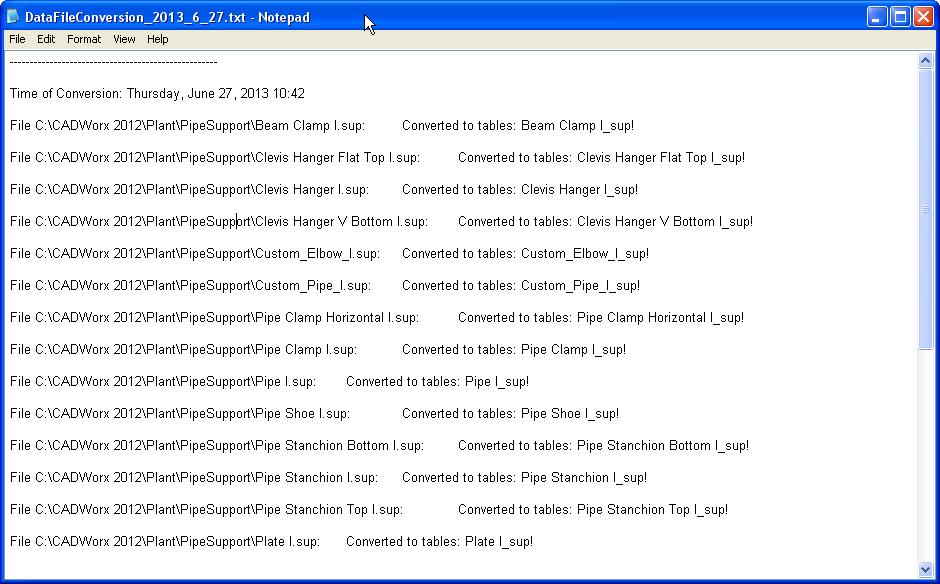Click the 'Converted to tables: Plate I_sup!' text
The image size is (940, 584).
[x=439, y=542]
